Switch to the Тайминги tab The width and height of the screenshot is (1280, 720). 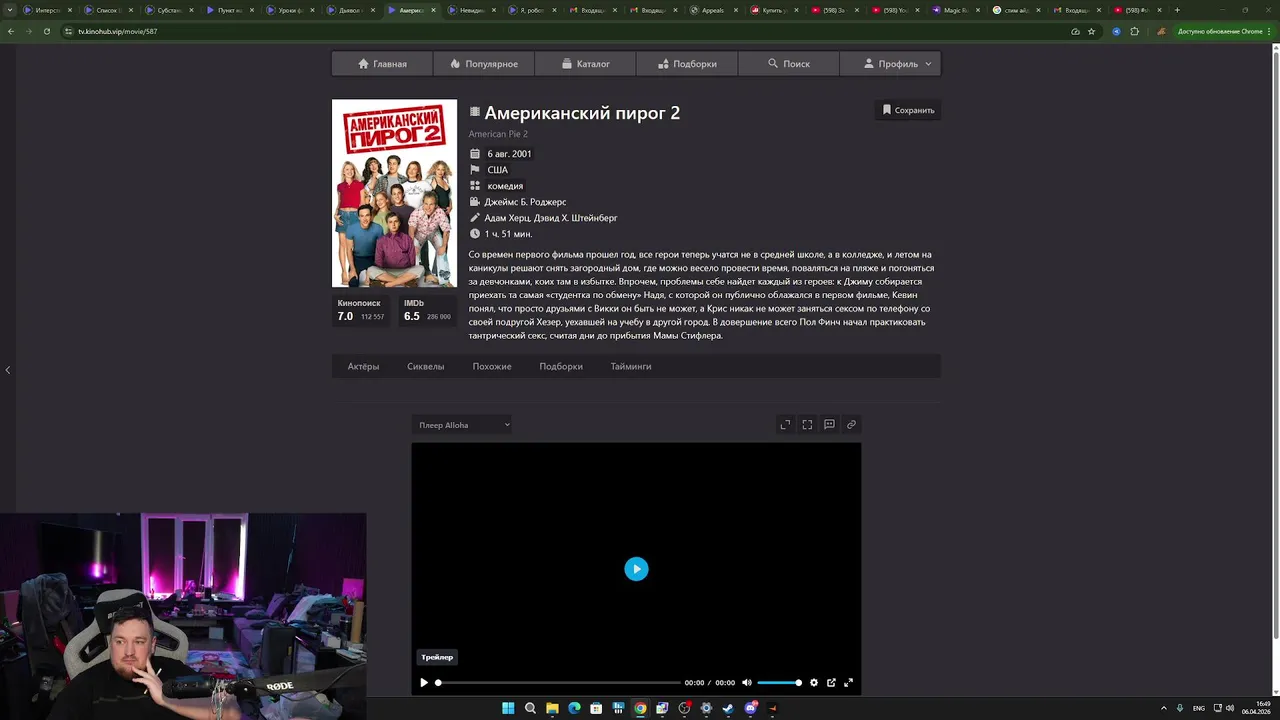click(631, 367)
